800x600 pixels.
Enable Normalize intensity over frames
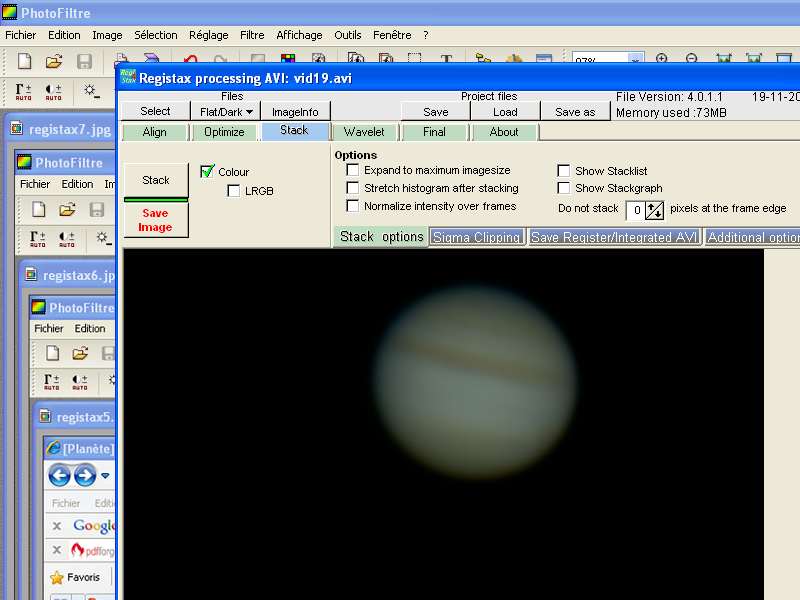point(353,206)
